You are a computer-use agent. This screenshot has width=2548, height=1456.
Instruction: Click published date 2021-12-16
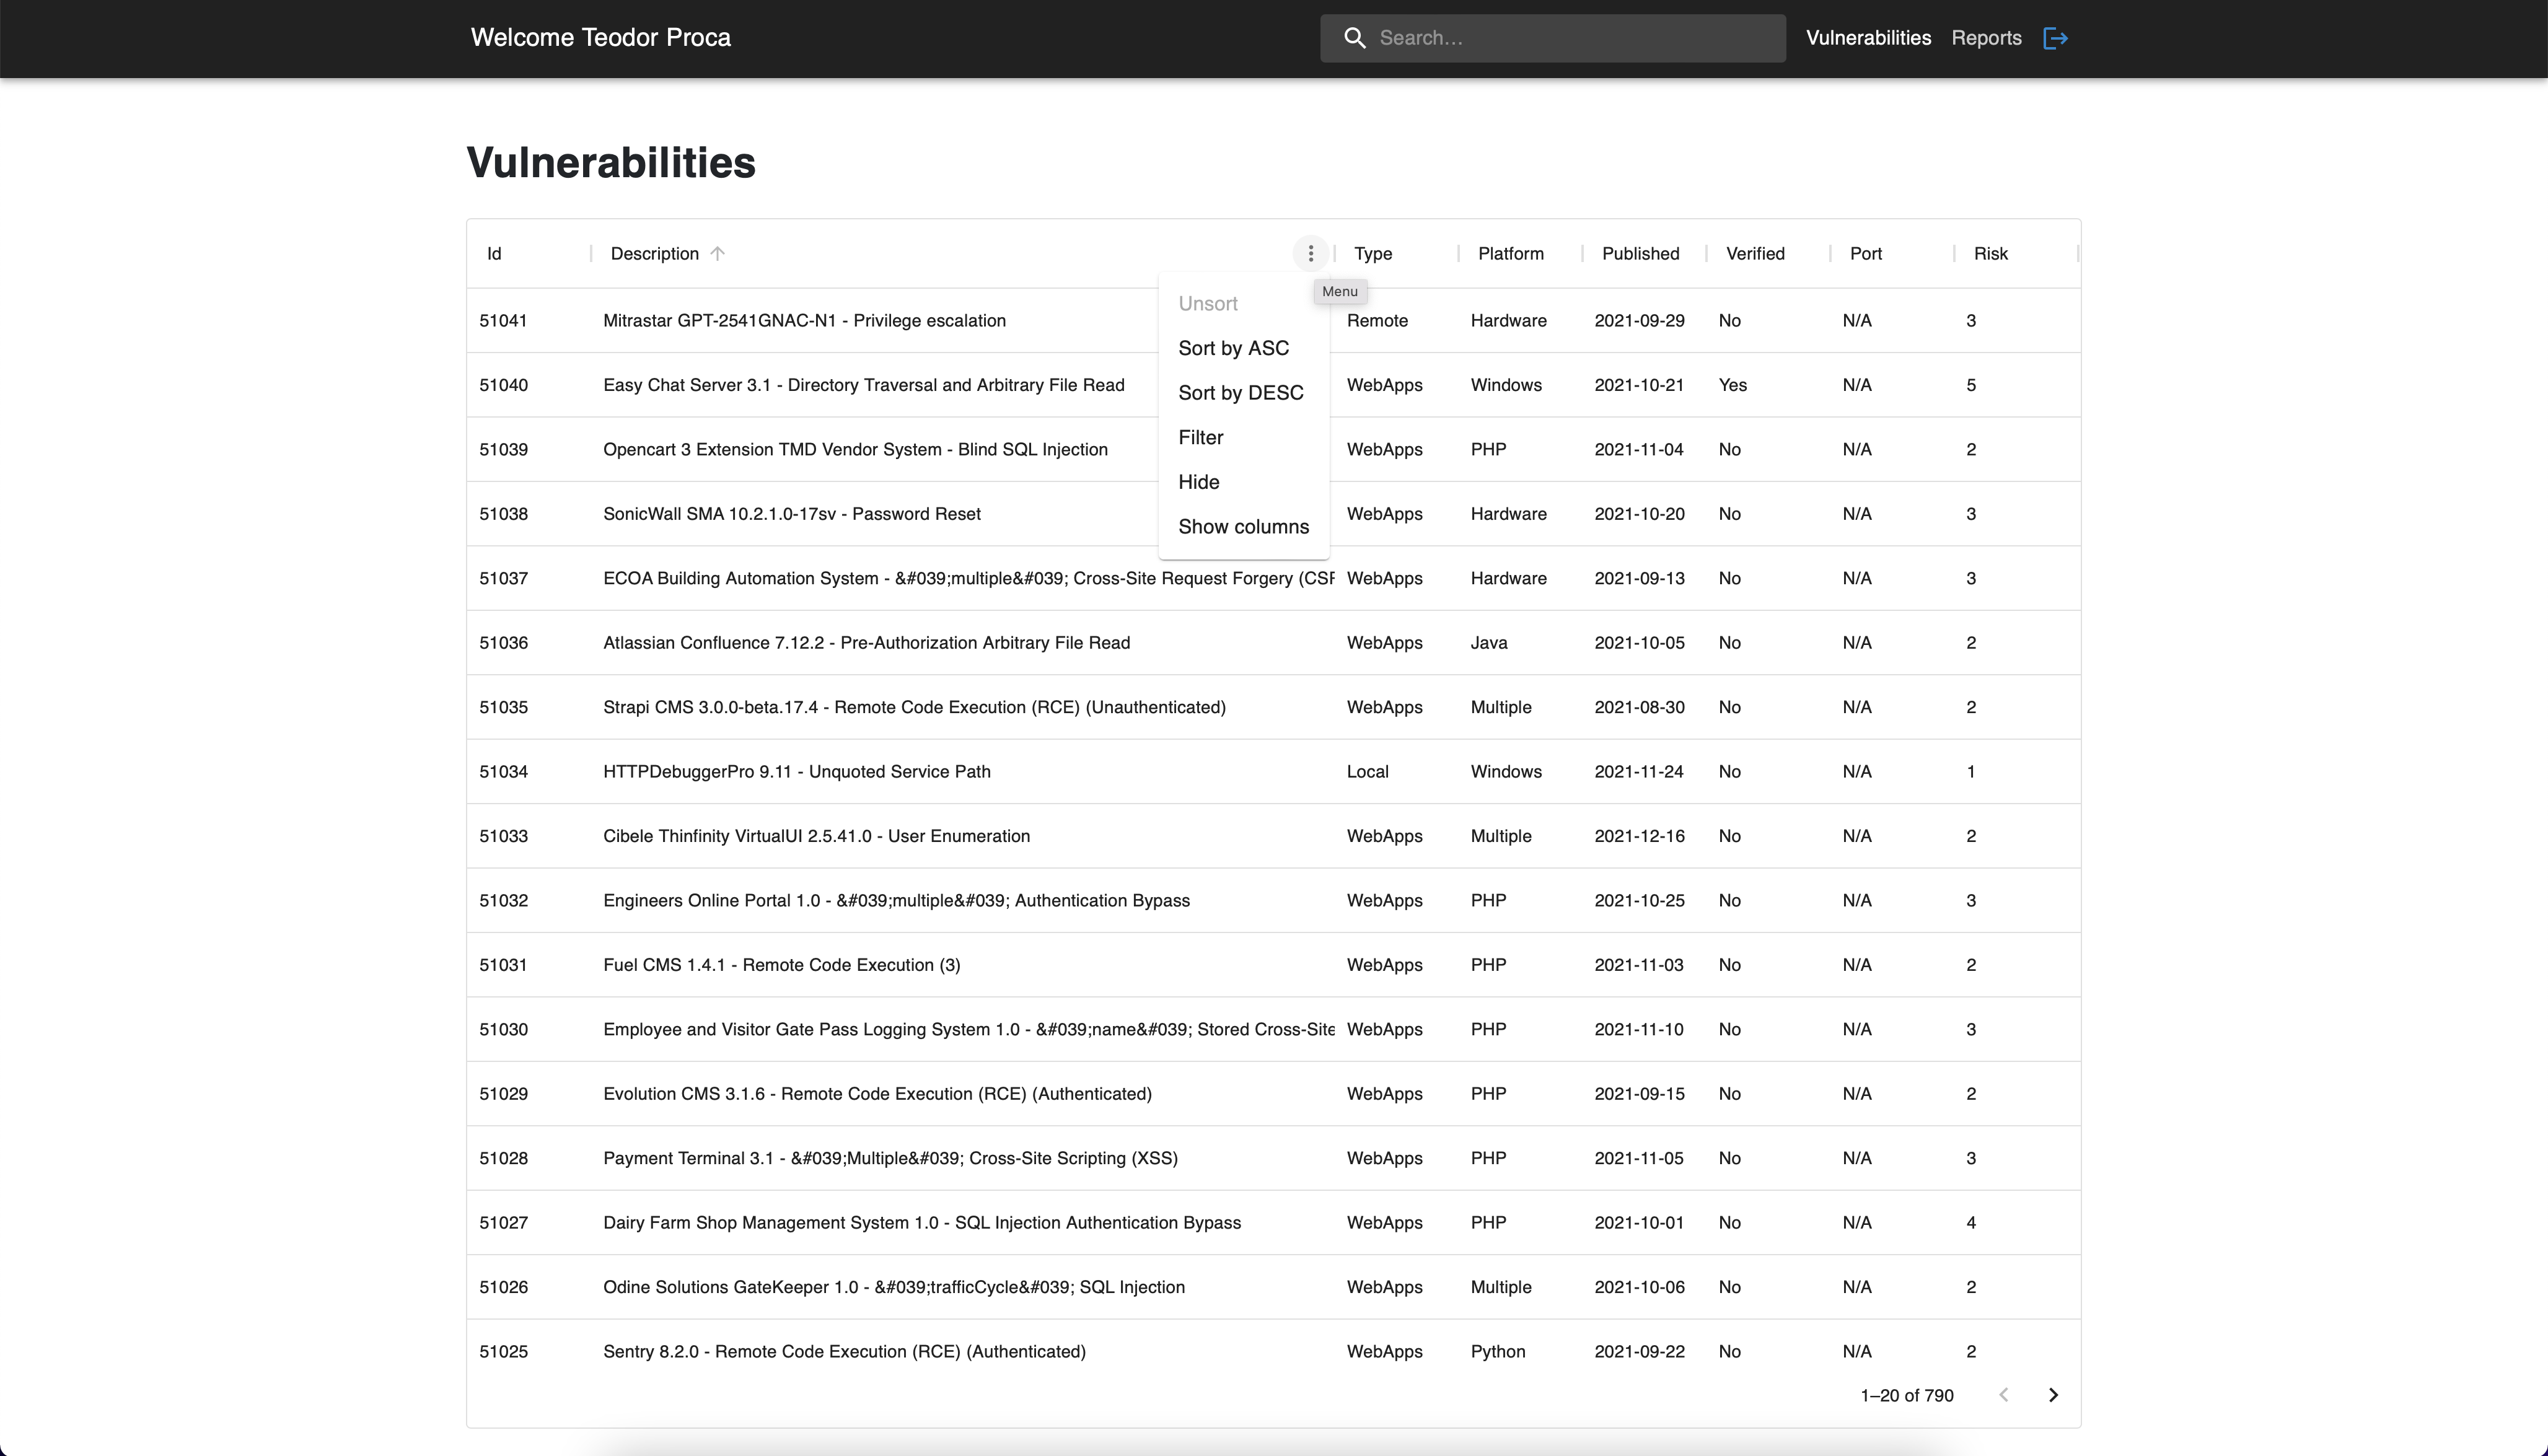pos(1639,836)
